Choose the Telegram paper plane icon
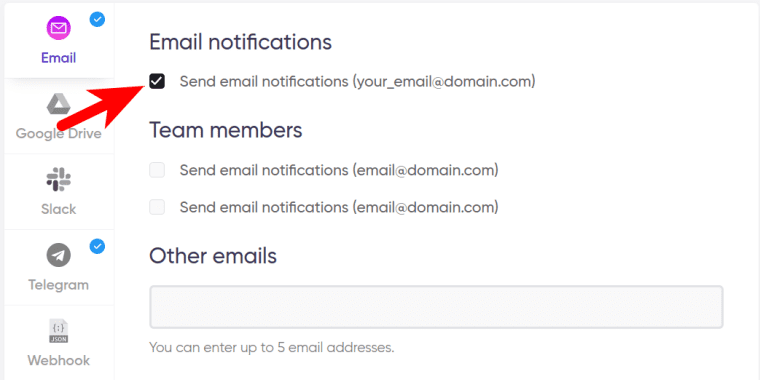The image size is (760, 380). click(59, 255)
